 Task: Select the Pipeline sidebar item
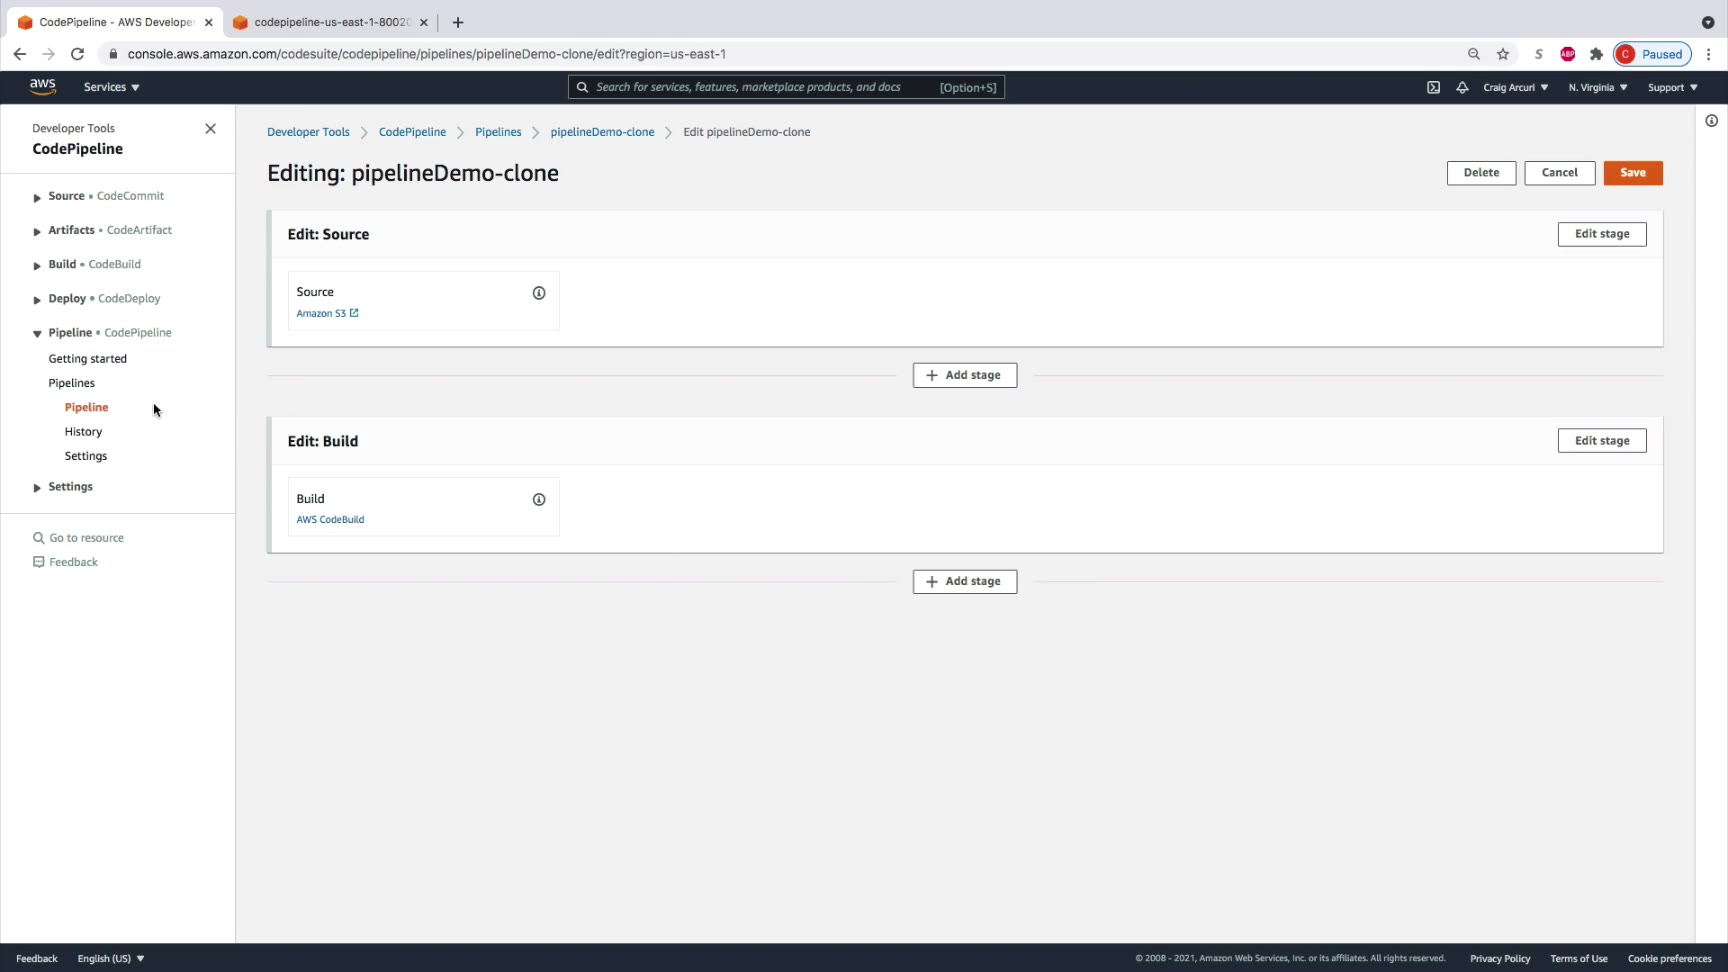point(87,407)
